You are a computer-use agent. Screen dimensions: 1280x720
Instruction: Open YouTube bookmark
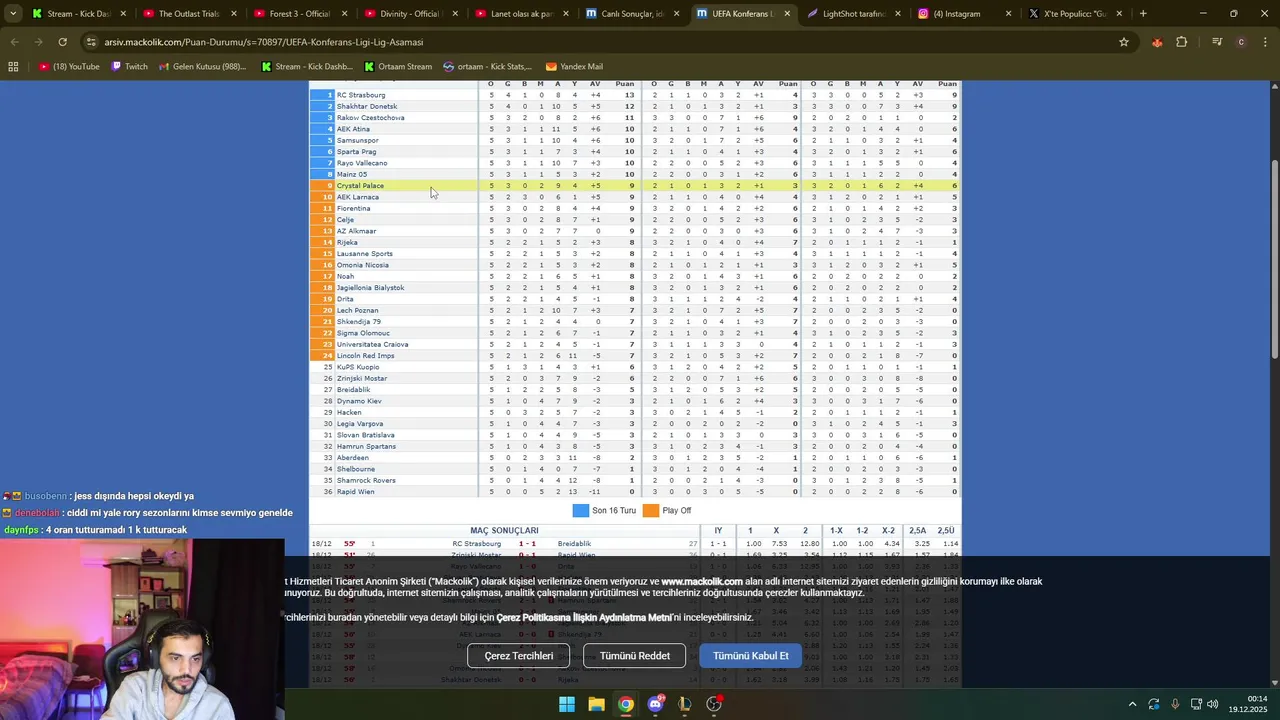[x=69, y=67]
